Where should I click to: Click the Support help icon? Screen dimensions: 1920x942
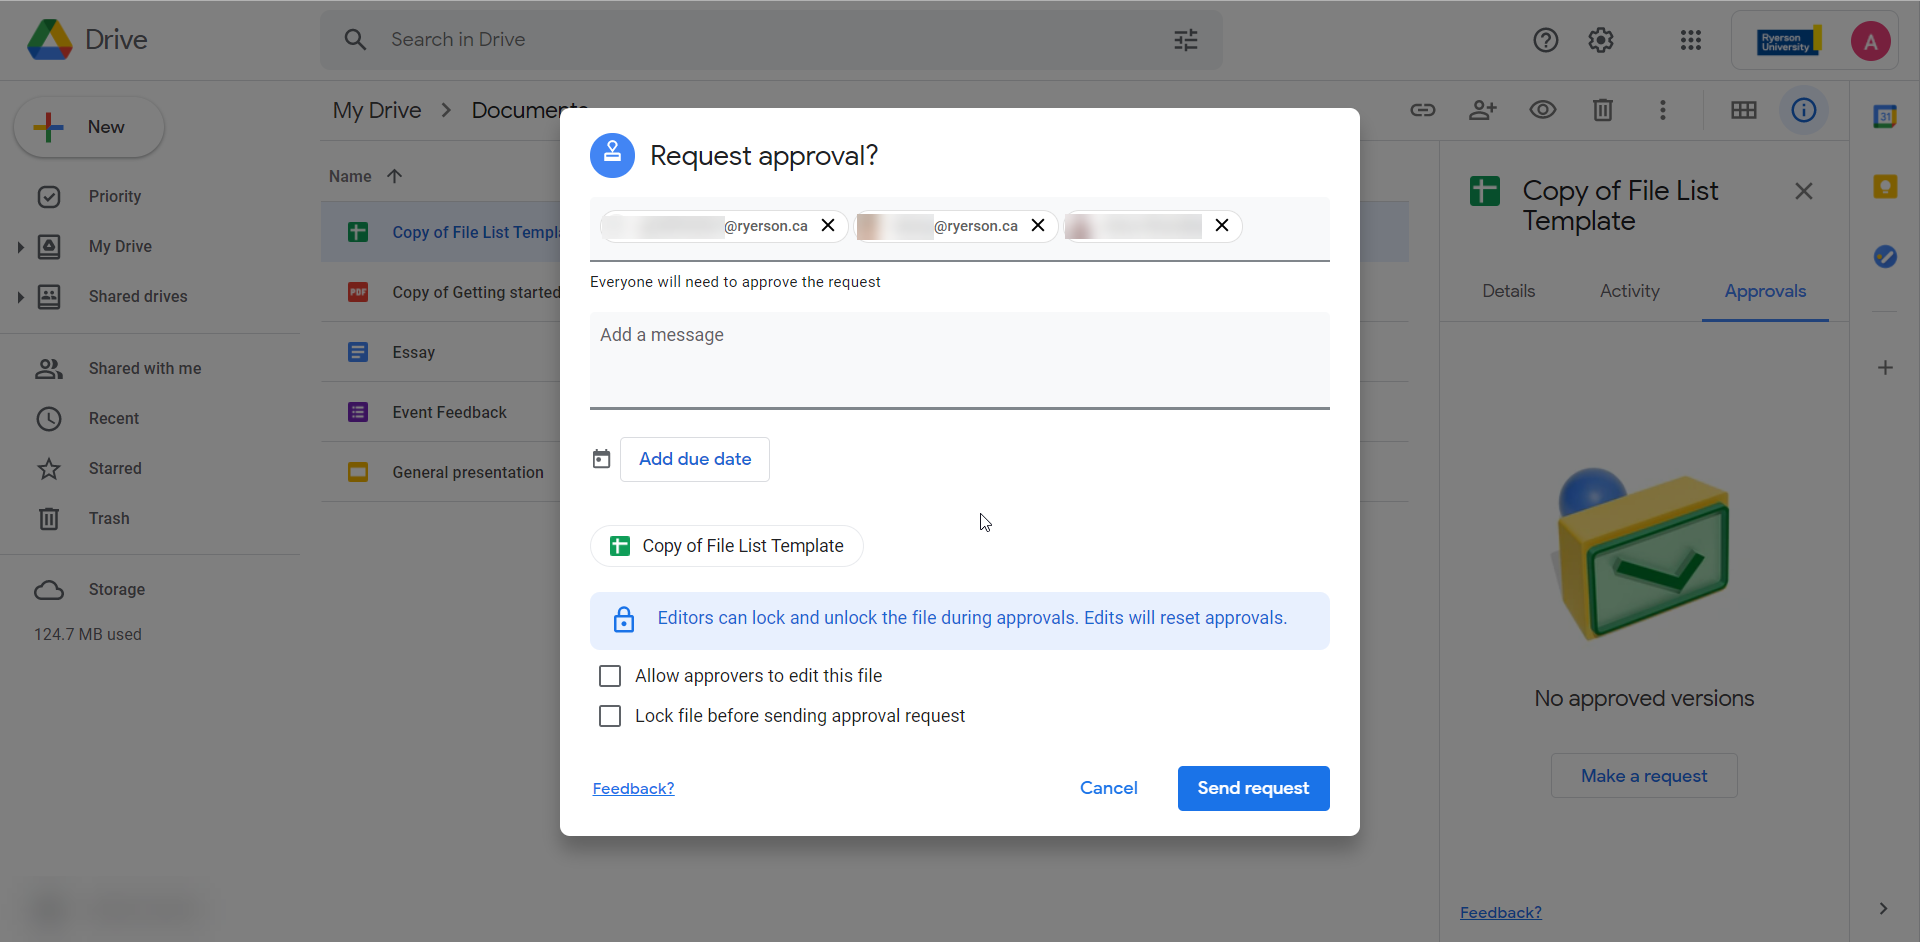(1545, 40)
